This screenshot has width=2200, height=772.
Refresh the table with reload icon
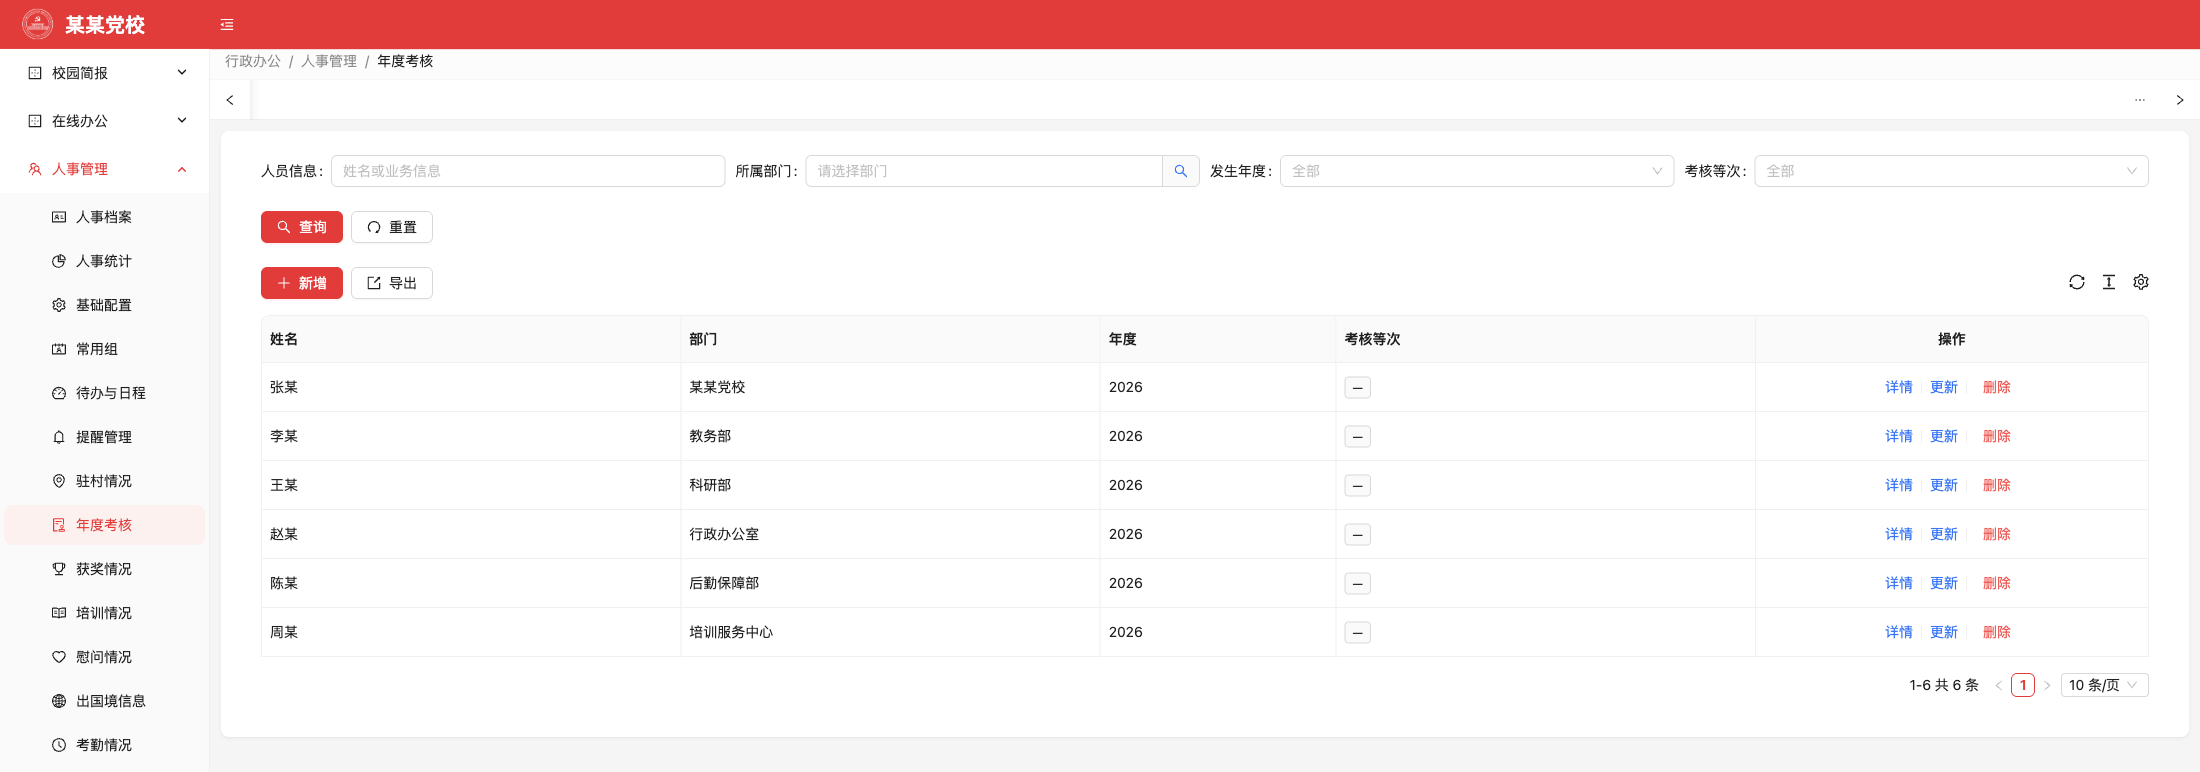click(x=2077, y=282)
